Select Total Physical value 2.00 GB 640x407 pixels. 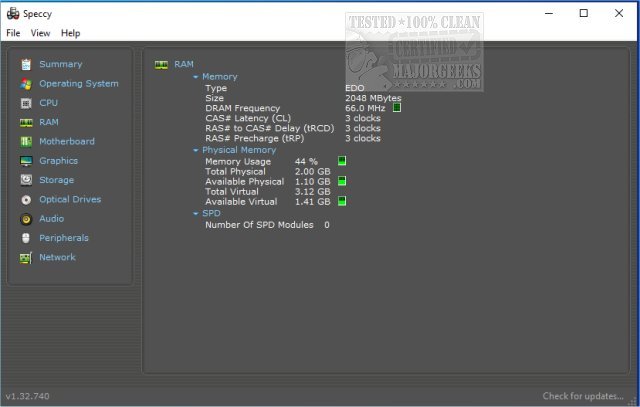point(313,171)
